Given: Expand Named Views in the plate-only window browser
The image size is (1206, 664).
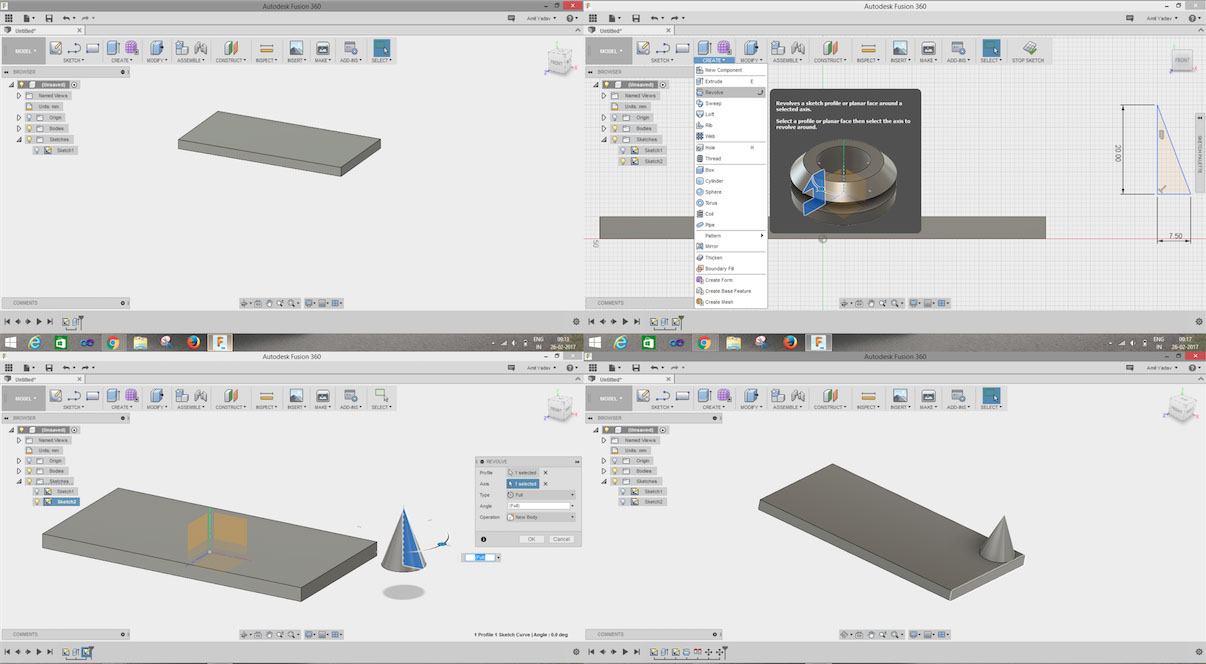Looking at the screenshot, I should 18,96.
